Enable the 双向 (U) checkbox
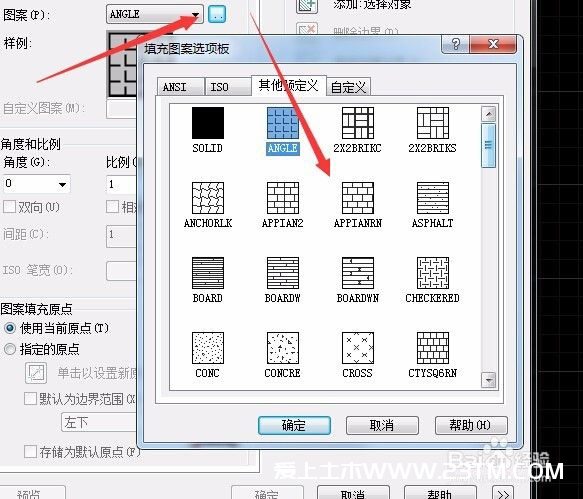The height and width of the screenshot is (499, 583). pos(9,207)
